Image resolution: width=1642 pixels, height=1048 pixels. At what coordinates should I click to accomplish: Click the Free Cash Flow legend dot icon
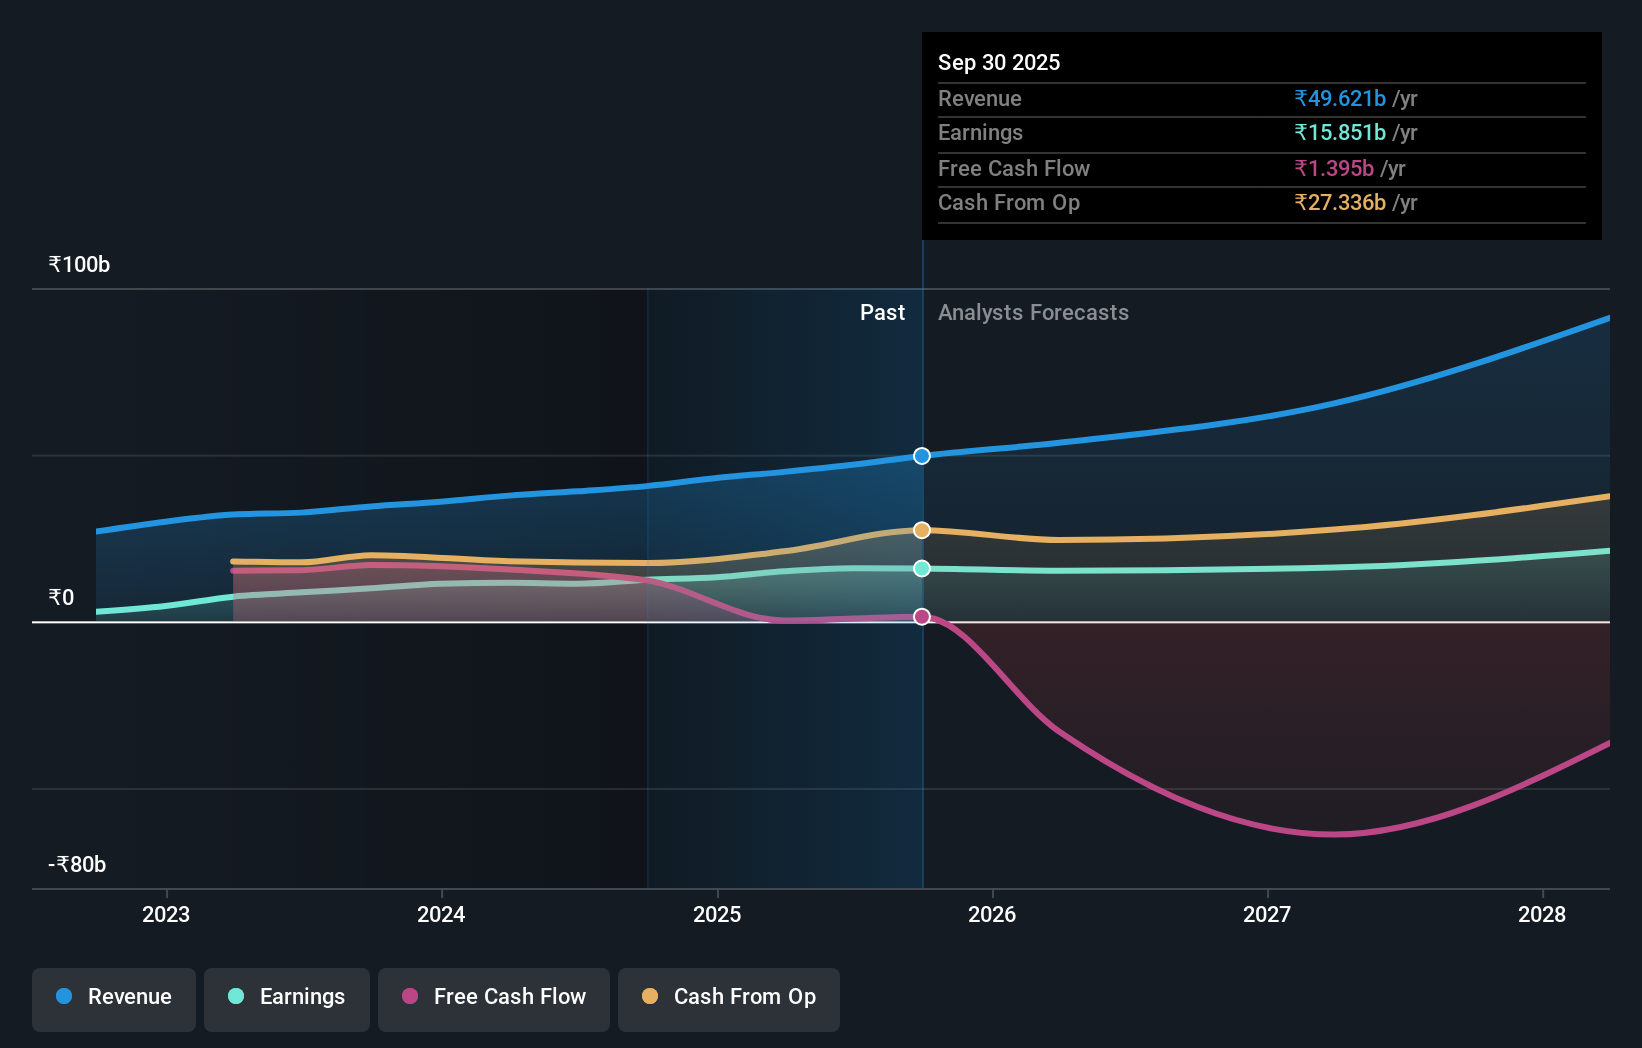pyautogui.click(x=409, y=996)
